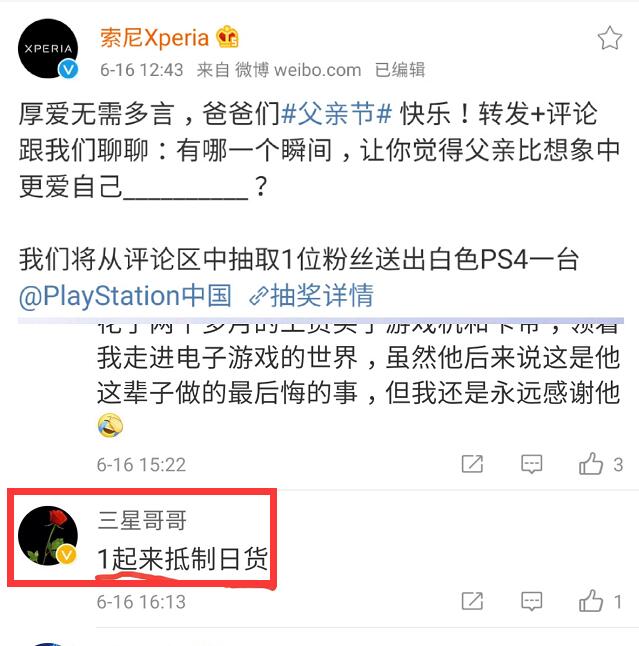639x646 pixels.
Task: Open 三星哥哥 rose avatar
Action: [x=48, y=536]
